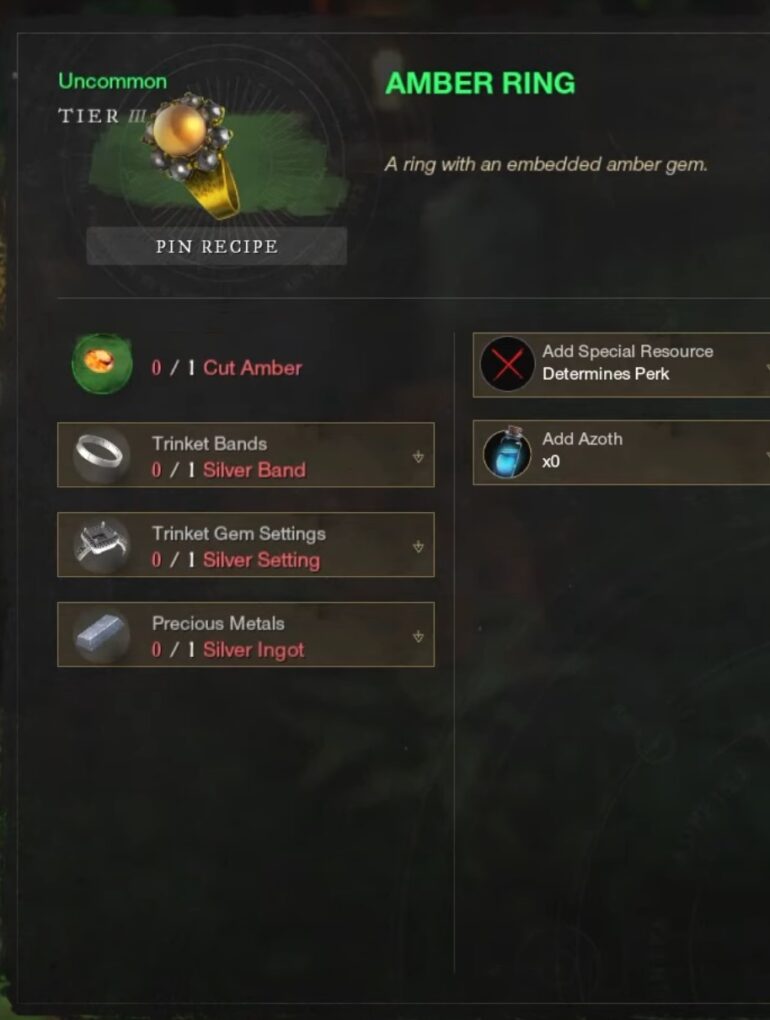
Task: Select the Silver Setting ingredient label
Action: (261, 560)
